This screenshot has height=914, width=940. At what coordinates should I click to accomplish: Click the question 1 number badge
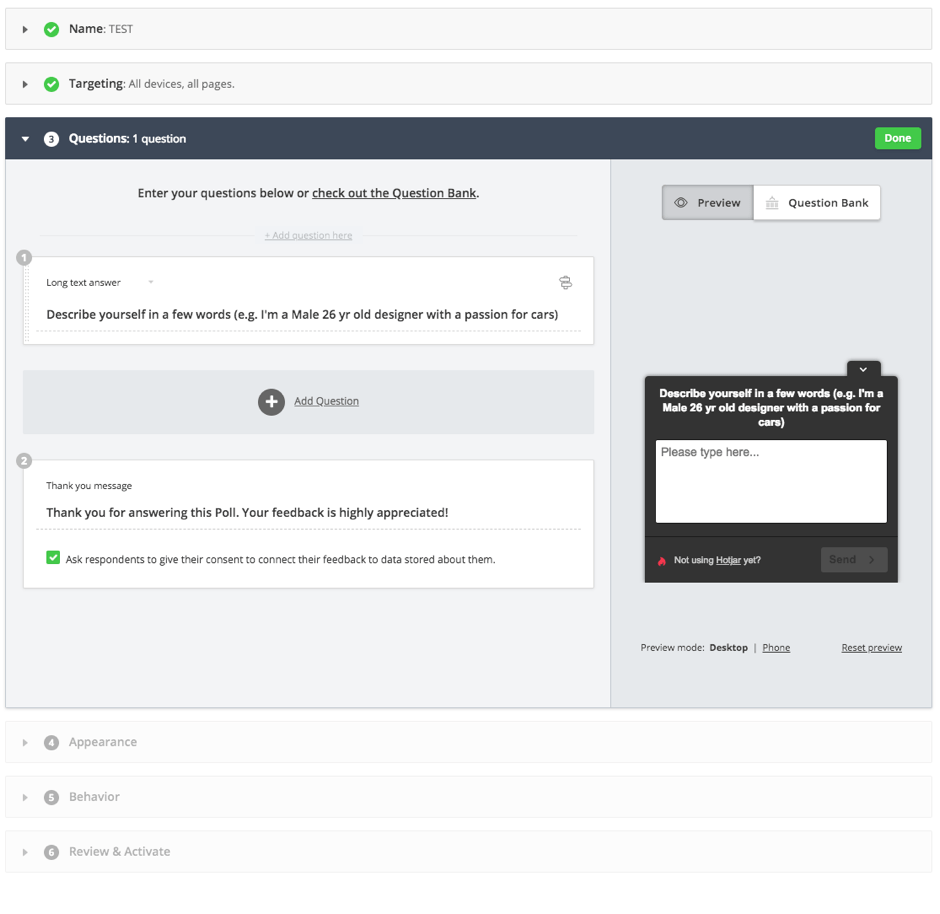(24, 258)
